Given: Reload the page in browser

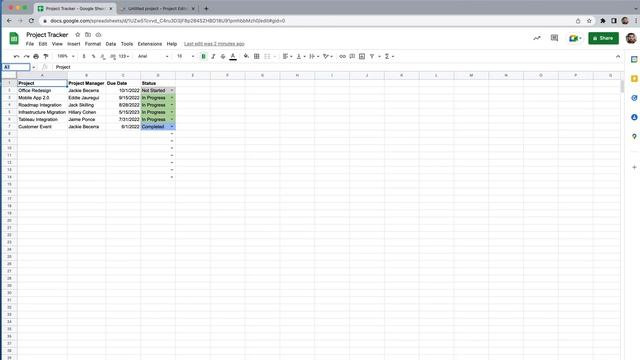Looking at the screenshot, I should (31, 20).
